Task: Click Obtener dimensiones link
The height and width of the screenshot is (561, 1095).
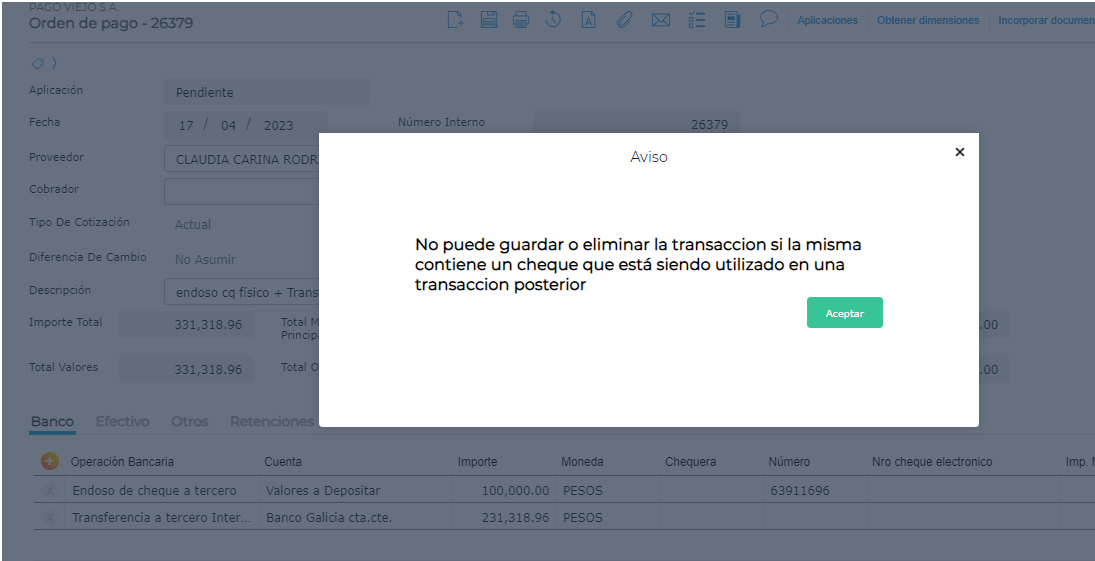Action: coord(928,20)
